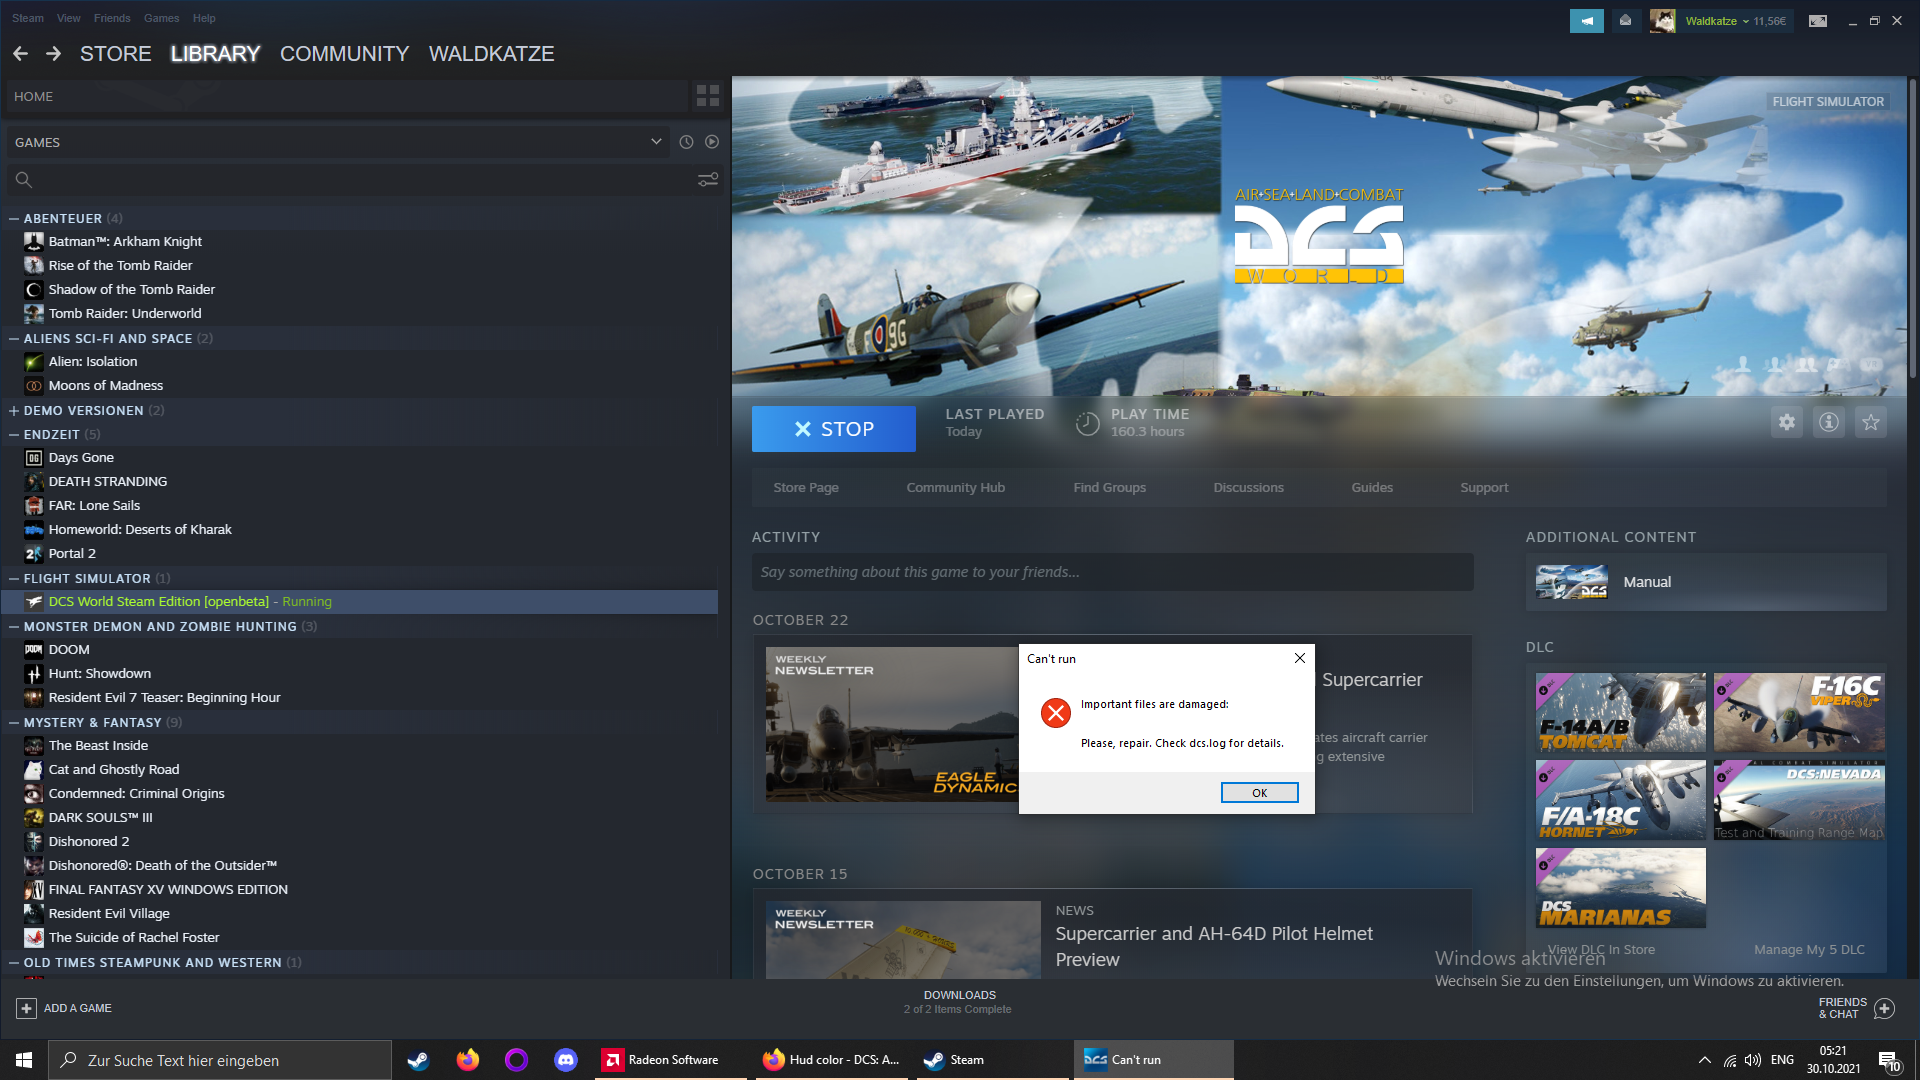Collapse OLD TIMES STEAMPUNK AND WESTERN category
1920x1080 pixels.
point(14,962)
